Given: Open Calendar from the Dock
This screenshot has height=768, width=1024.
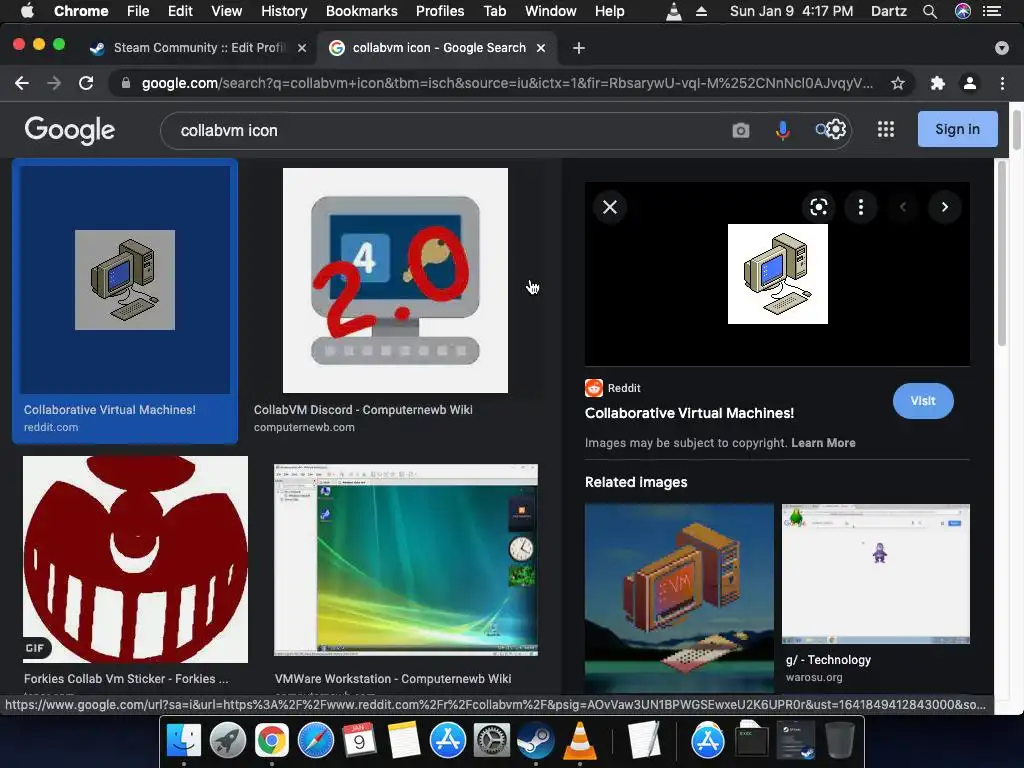Looking at the screenshot, I should tap(359, 741).
